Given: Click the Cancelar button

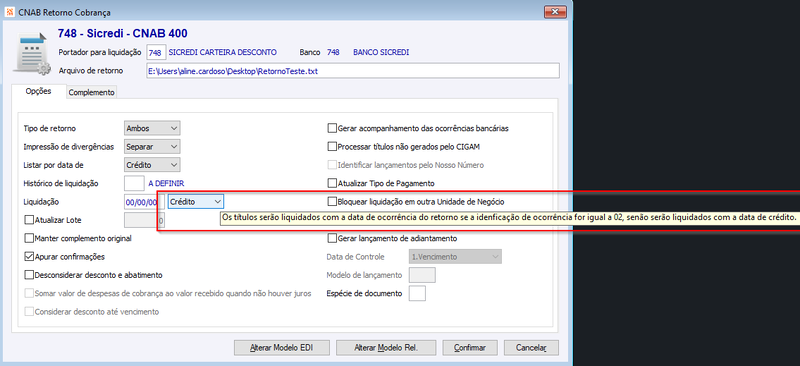Looking at the screenshot, I should coord(531,348).
